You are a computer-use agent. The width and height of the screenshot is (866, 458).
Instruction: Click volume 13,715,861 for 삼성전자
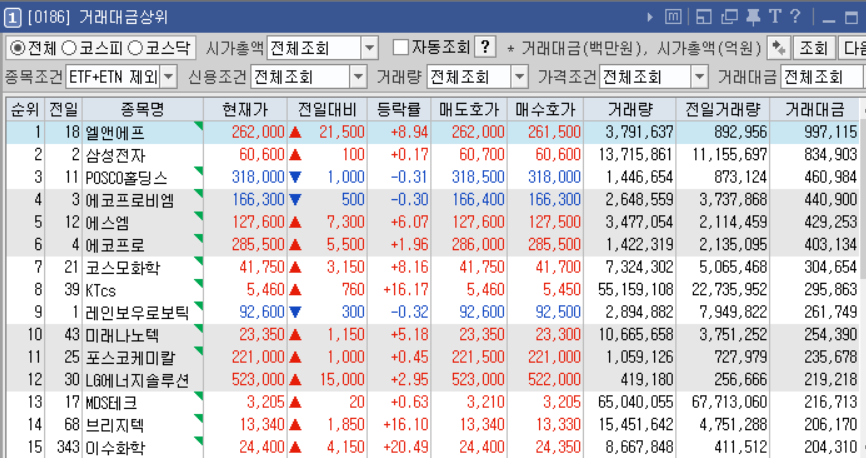636,155
